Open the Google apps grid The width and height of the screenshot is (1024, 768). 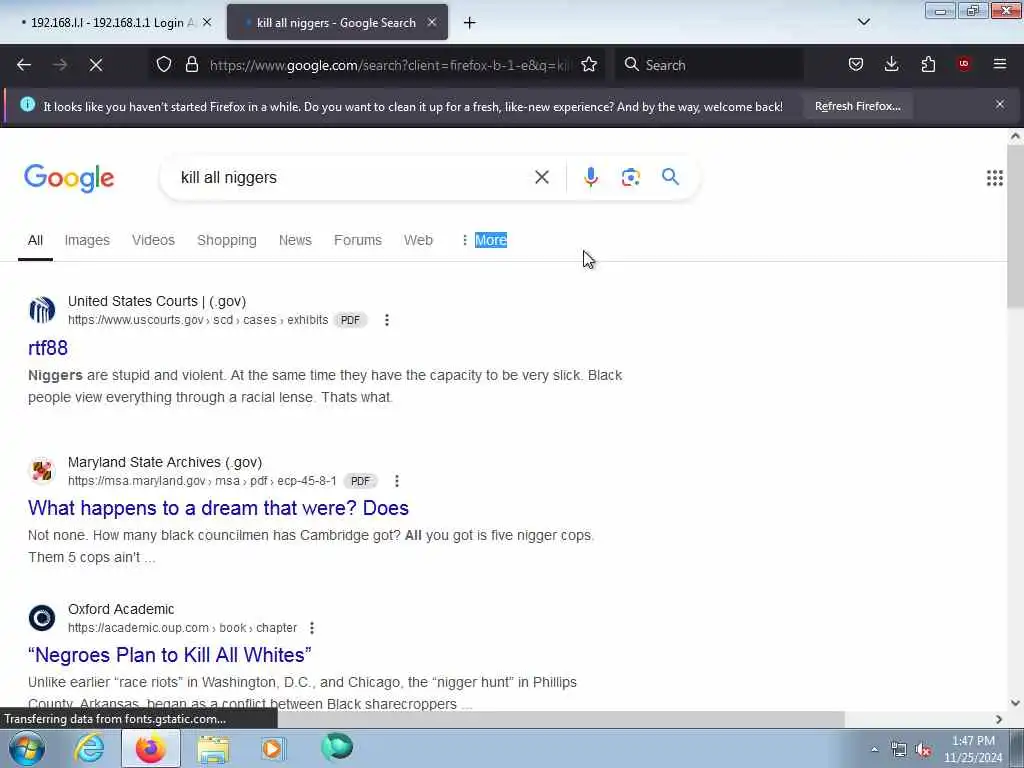coord(994,178)
